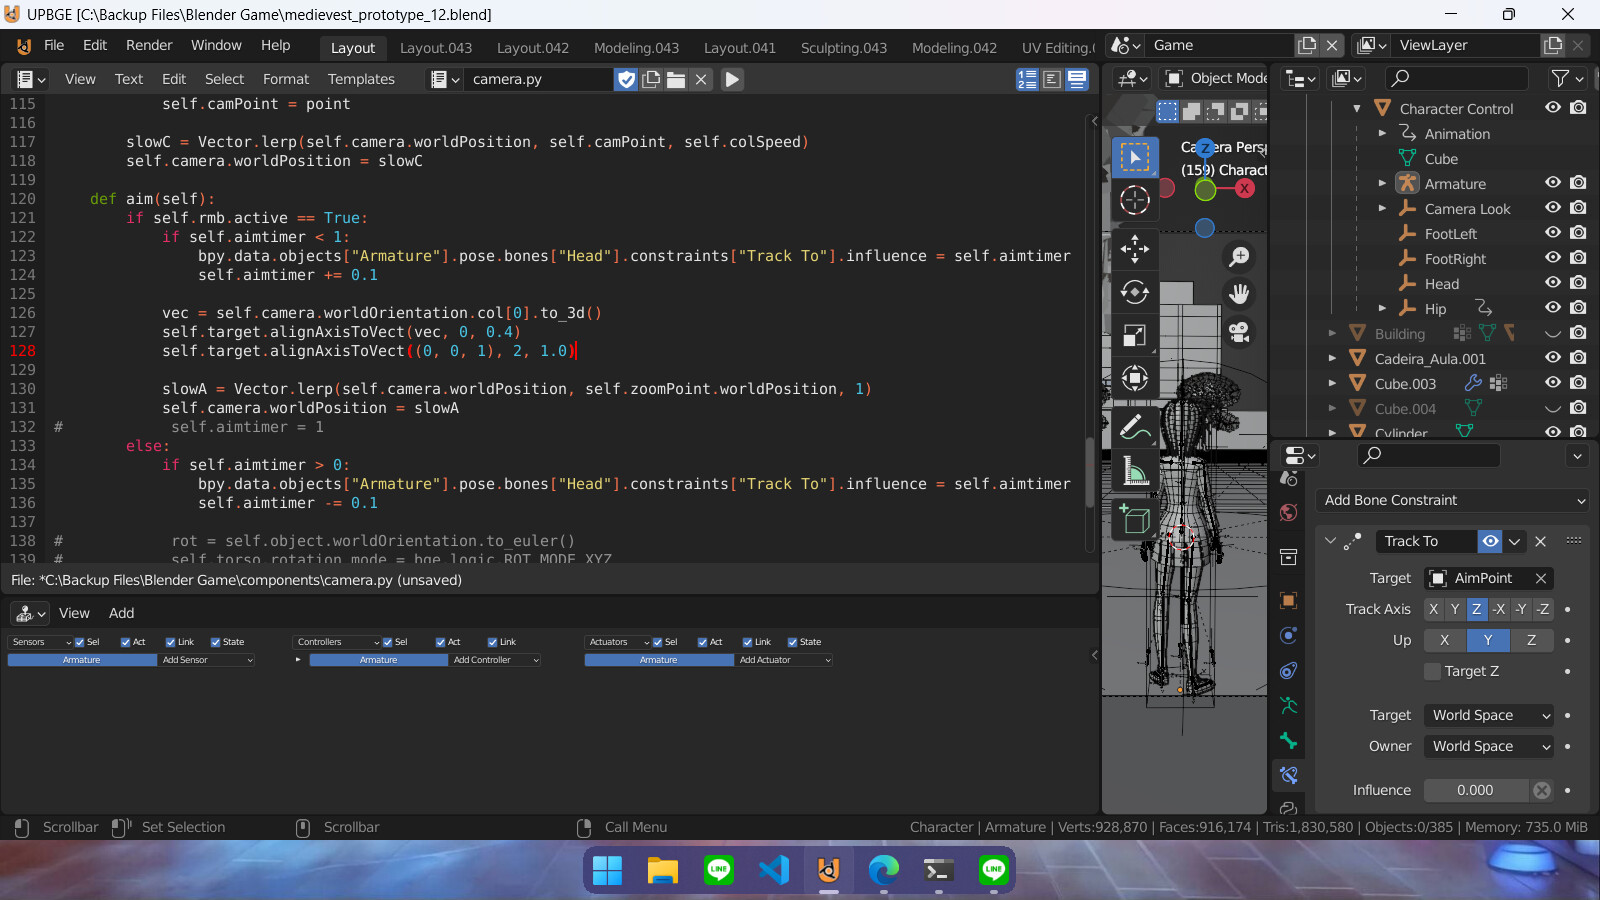Viewport: 1600px width, 900px height.
Task: Click the viewport zoom magnifier icon
Action: click(1240, 256)
